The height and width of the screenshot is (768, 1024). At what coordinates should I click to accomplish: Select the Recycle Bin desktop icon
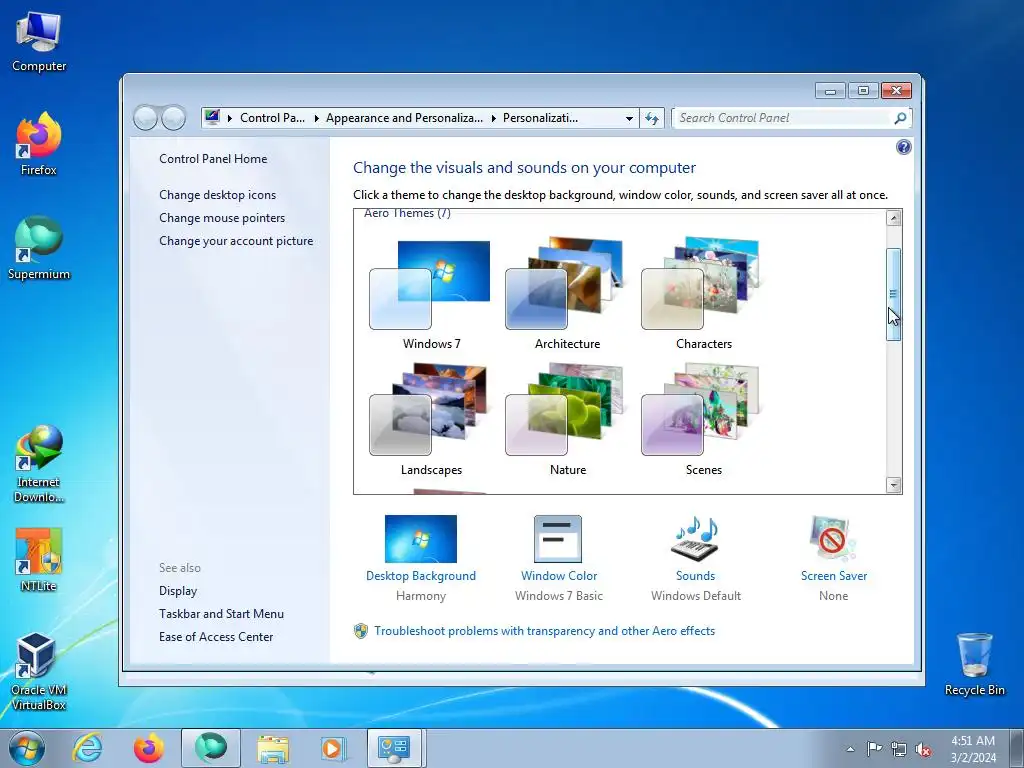[974, 664]
